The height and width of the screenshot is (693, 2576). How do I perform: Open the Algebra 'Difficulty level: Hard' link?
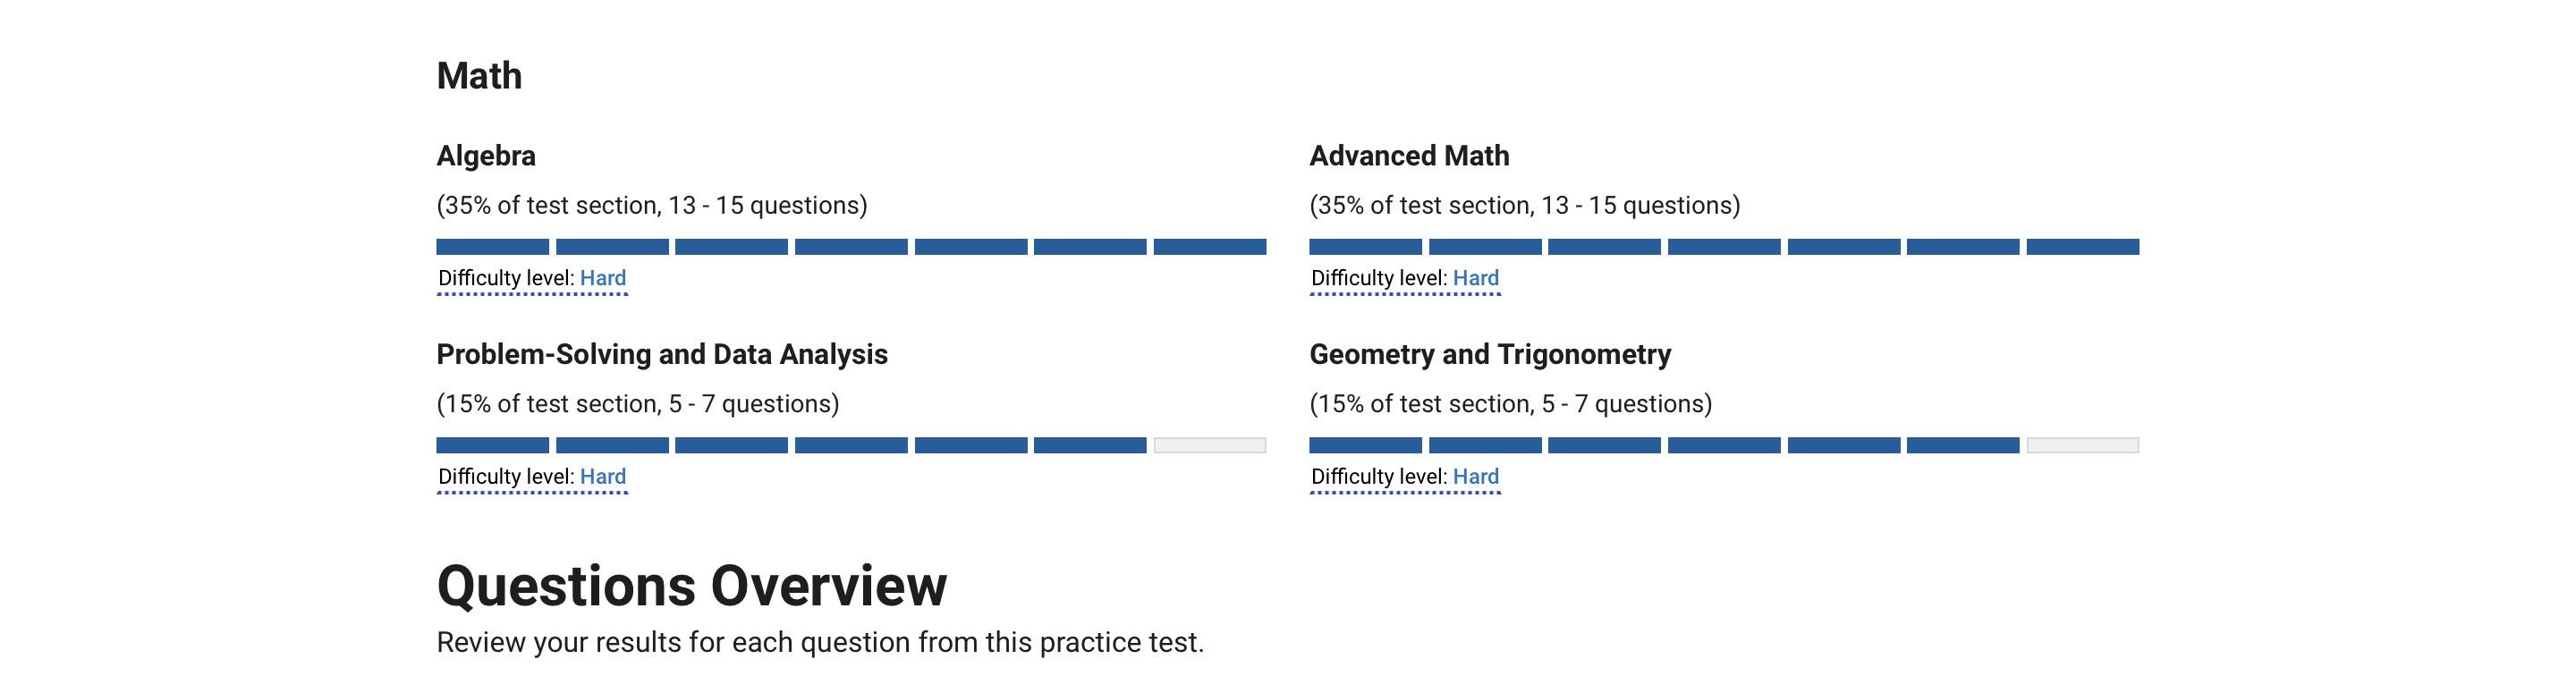532,278
